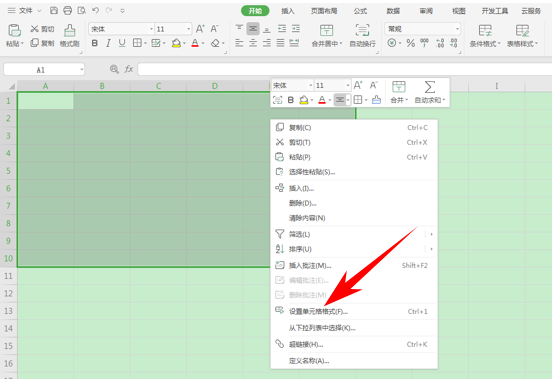Toggle Underline in the ribbon
Image resolution: width=553 pixels, height=379 pixels.
tap(122, 43)
